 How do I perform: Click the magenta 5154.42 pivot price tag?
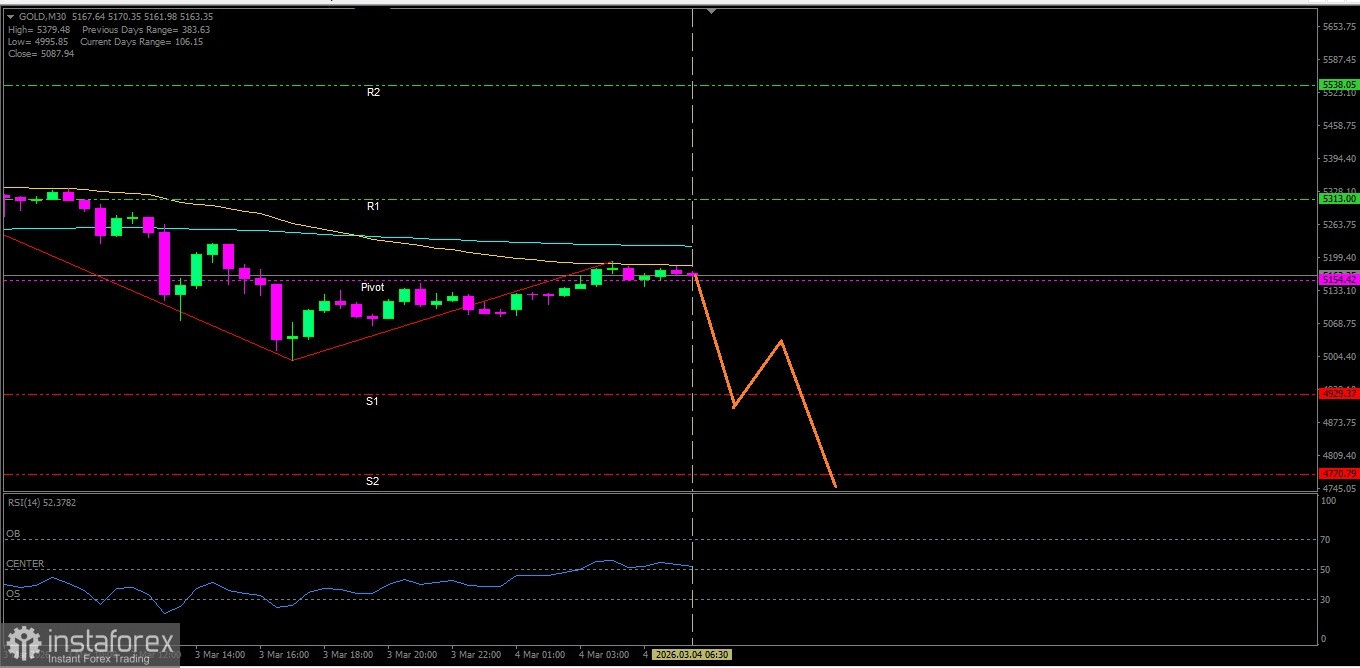pos(1337,280)
